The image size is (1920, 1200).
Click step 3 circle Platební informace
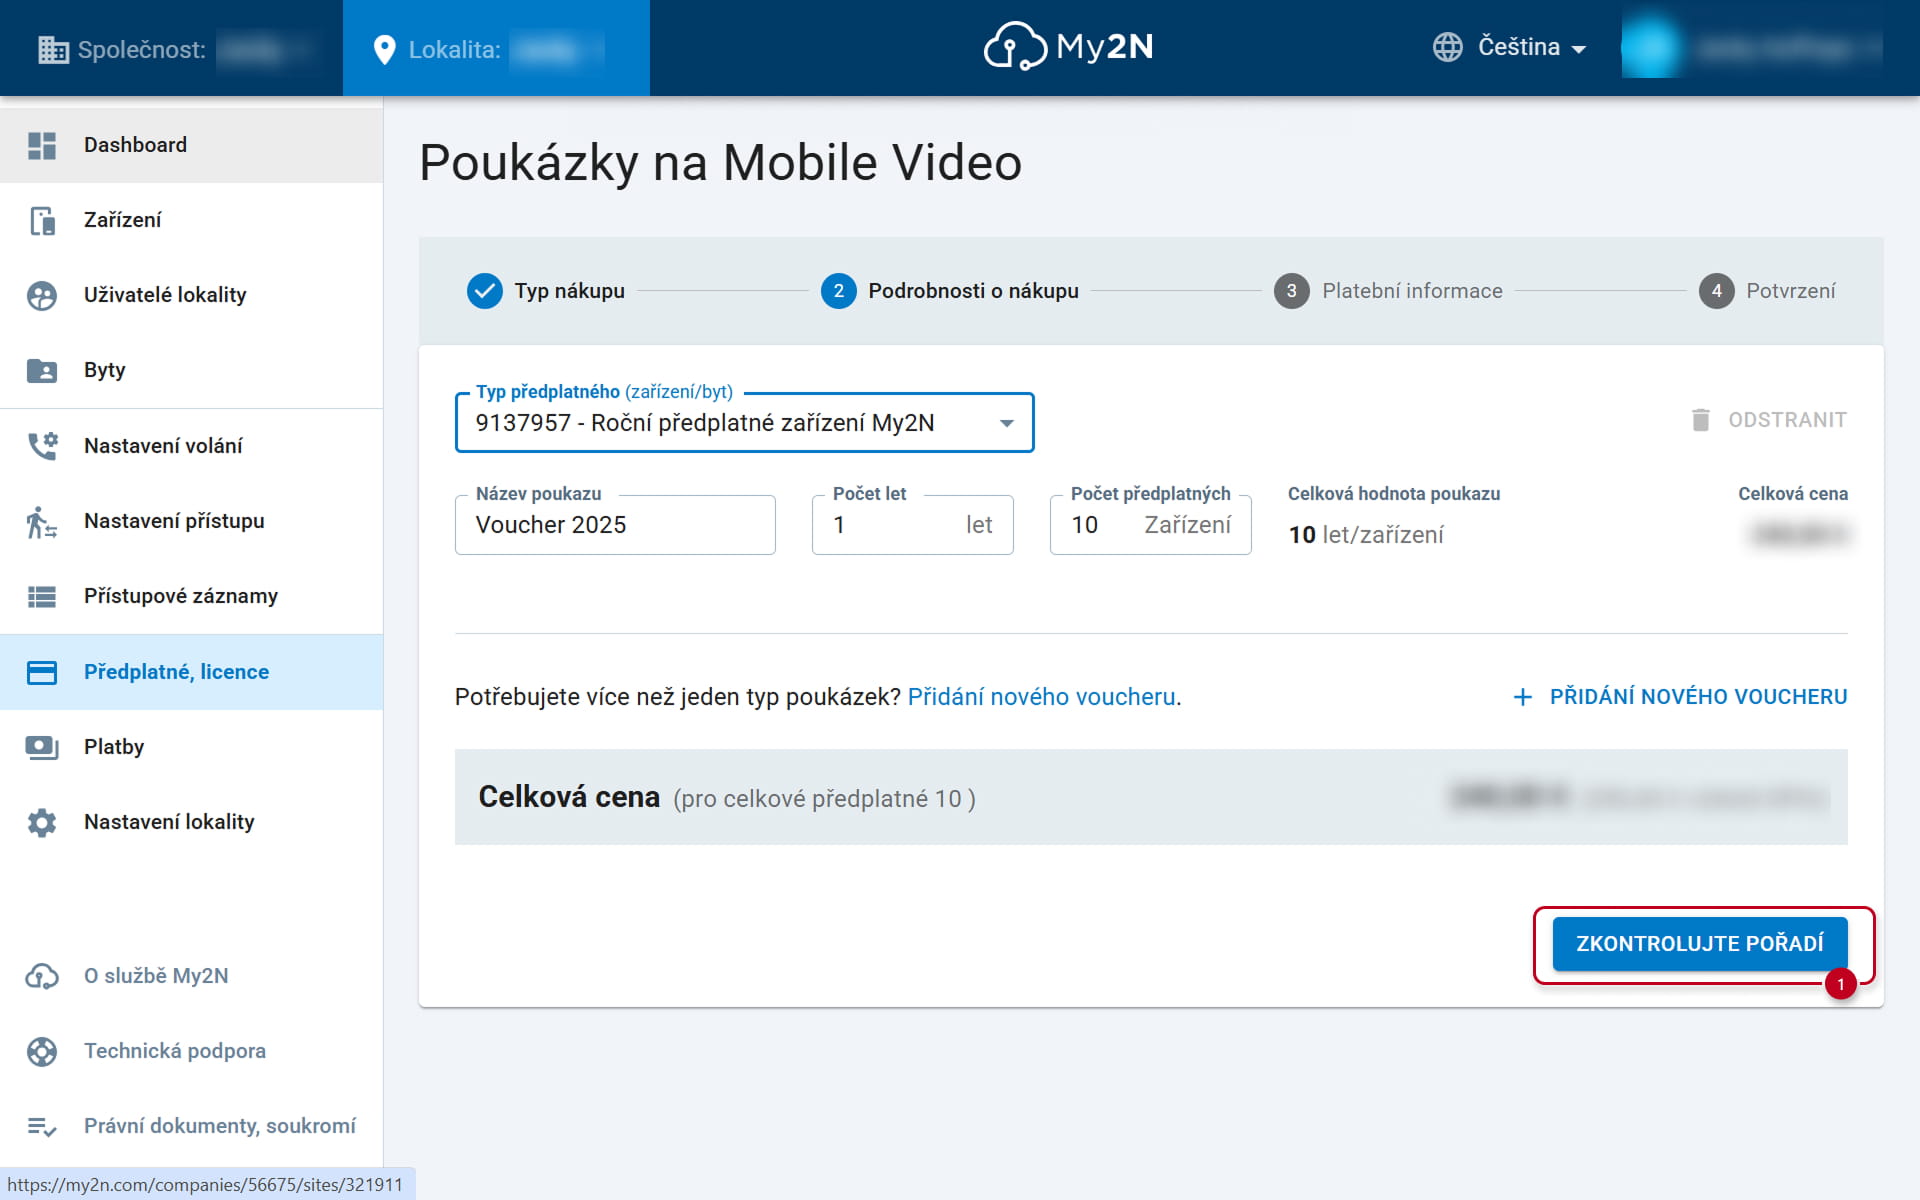pos(1292,291)
